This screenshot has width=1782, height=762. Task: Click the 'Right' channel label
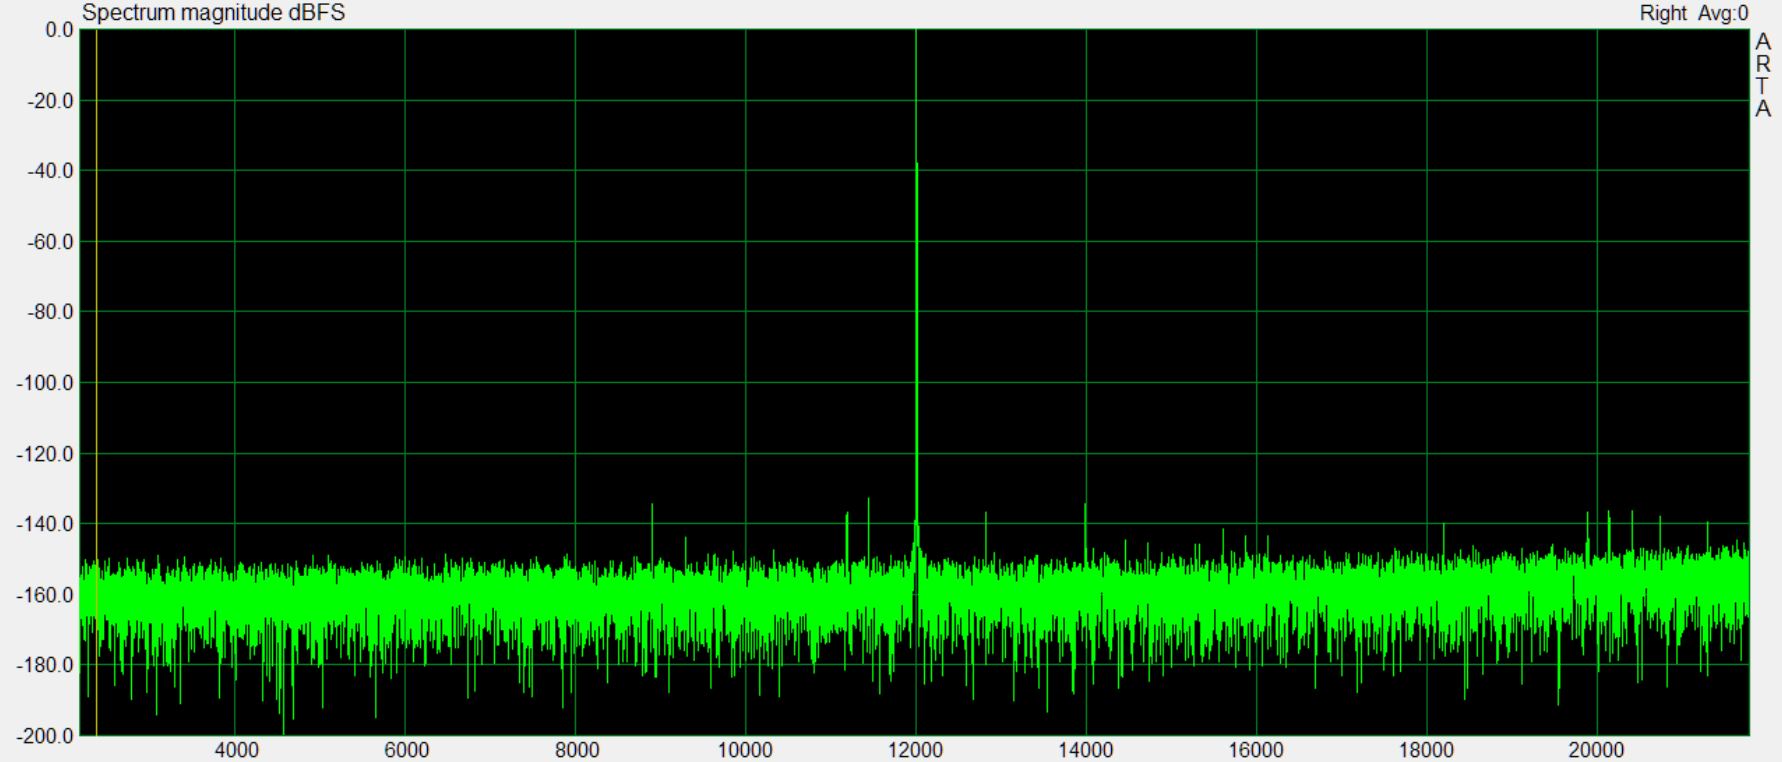point(1663,13)
